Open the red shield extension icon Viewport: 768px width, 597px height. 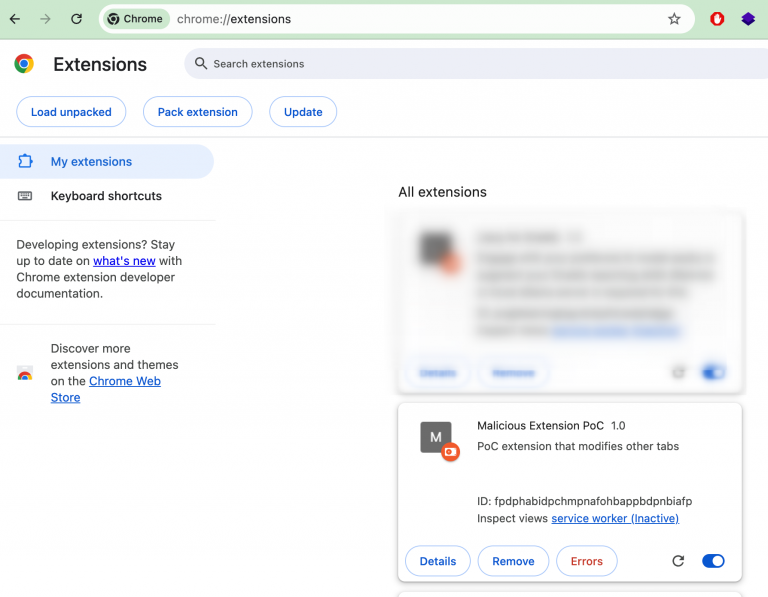pyautogui.click(x=717, y=19)
